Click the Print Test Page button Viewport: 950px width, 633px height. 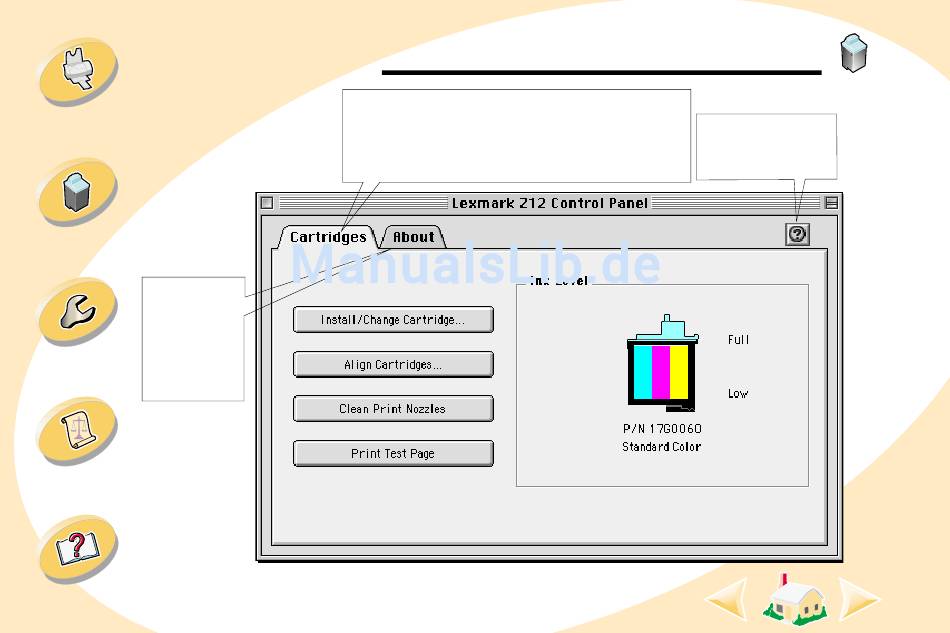[393, 454]
